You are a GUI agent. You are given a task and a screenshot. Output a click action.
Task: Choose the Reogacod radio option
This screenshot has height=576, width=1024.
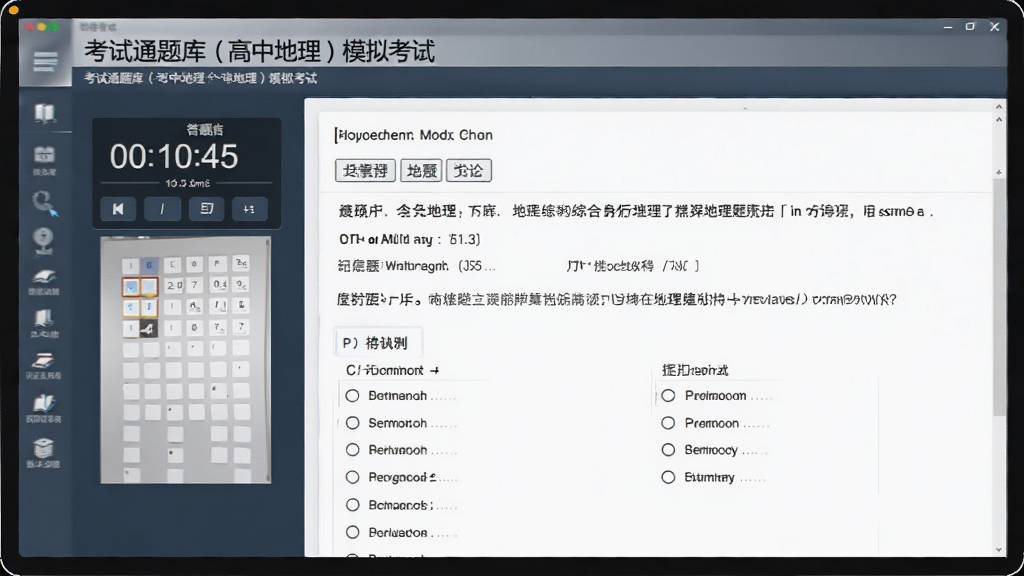tap(353, 477)
